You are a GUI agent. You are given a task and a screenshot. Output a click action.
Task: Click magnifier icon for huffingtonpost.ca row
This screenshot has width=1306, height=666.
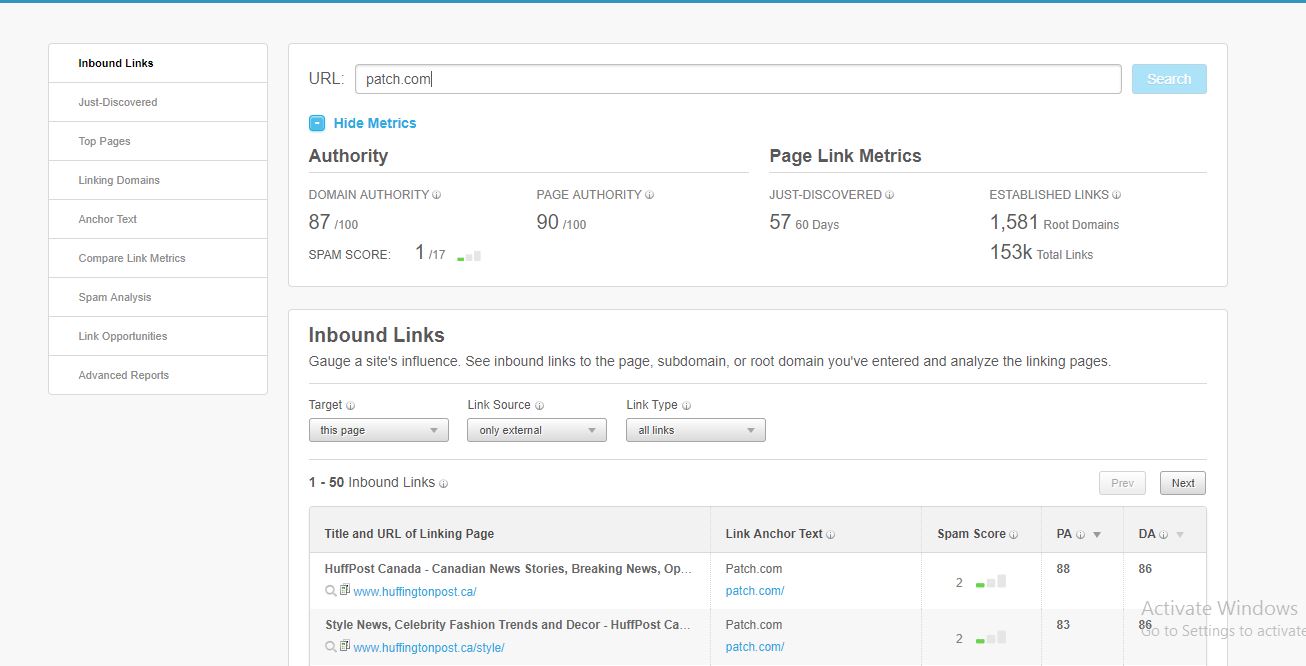point(331,591)
